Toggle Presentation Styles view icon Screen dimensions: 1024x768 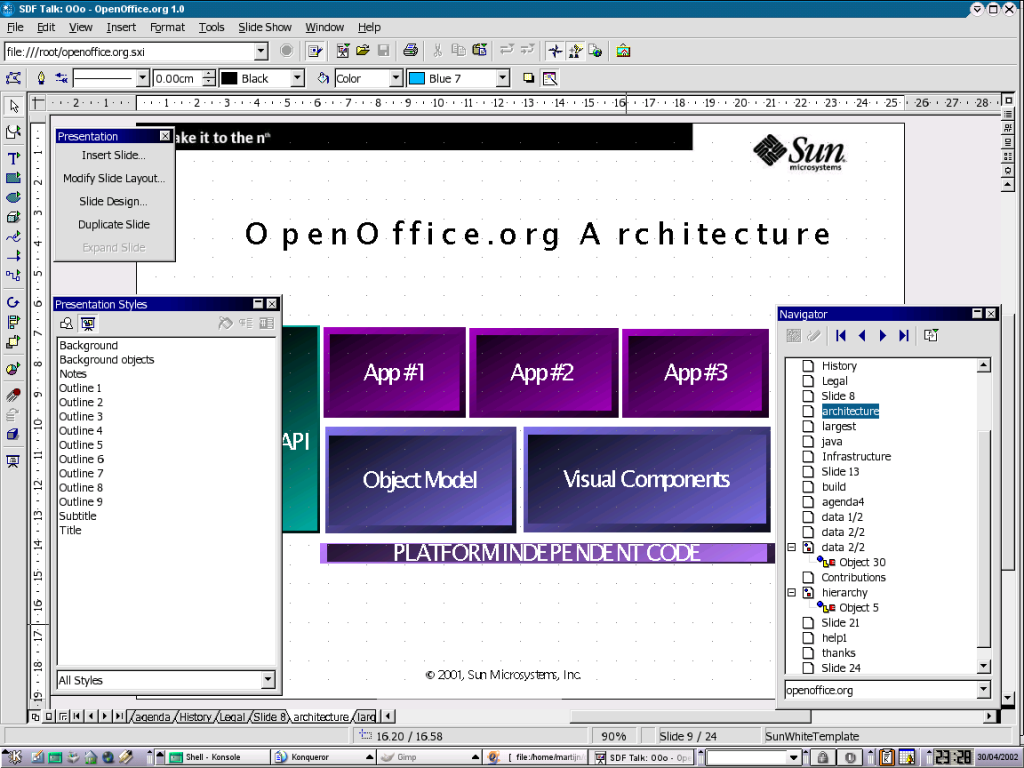tap(88, 323)
